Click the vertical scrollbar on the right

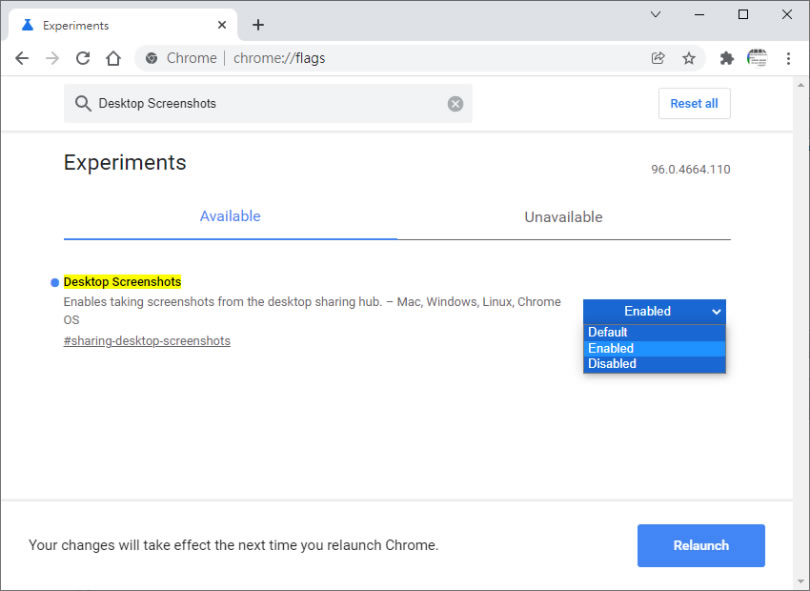803,300
